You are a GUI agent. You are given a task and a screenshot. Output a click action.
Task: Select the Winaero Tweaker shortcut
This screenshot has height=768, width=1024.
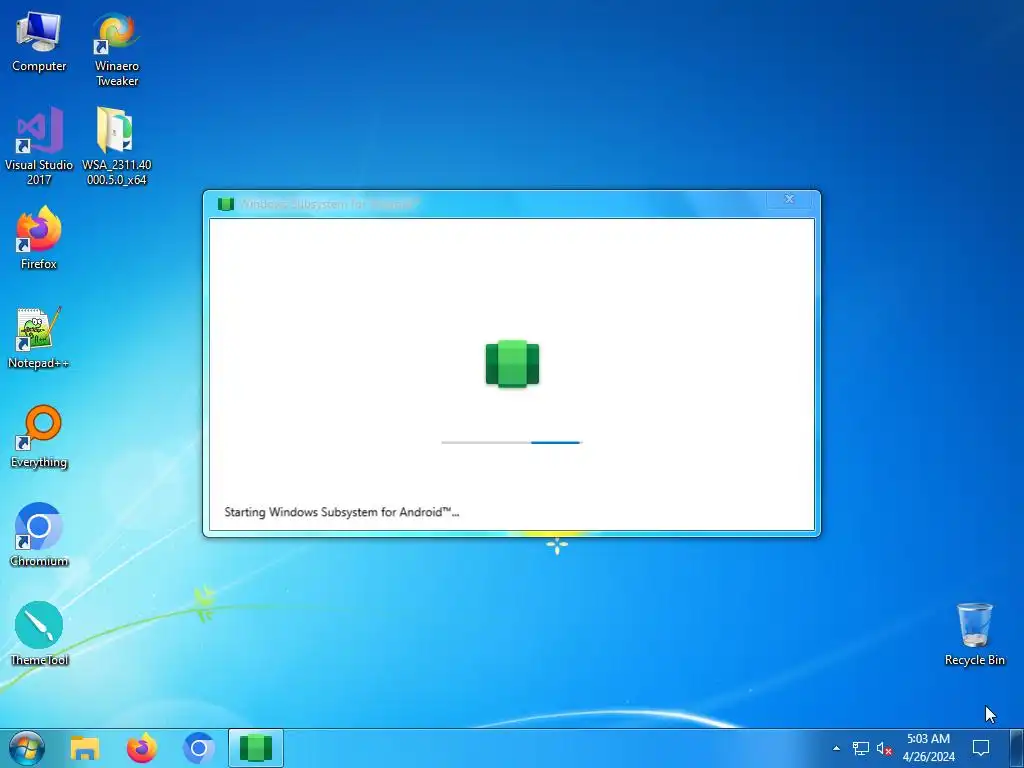pos(116,50)
